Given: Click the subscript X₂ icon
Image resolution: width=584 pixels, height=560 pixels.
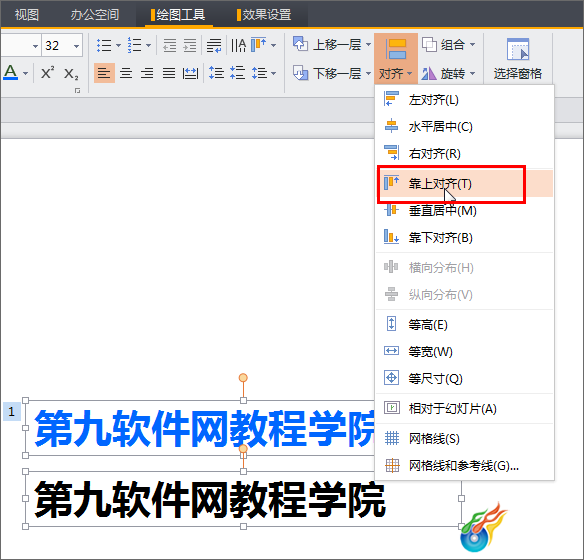Looking at the screenshot, I should [71, 73].
